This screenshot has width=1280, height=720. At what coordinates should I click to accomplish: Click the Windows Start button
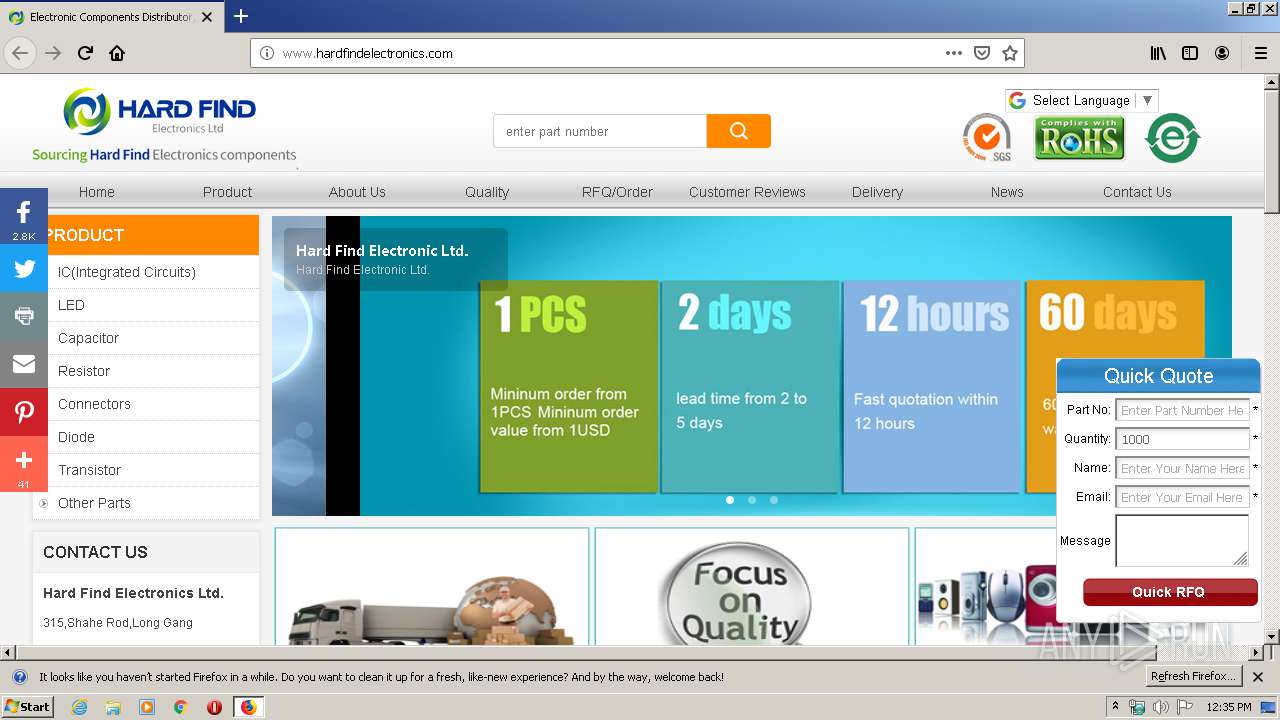[28, 707]
